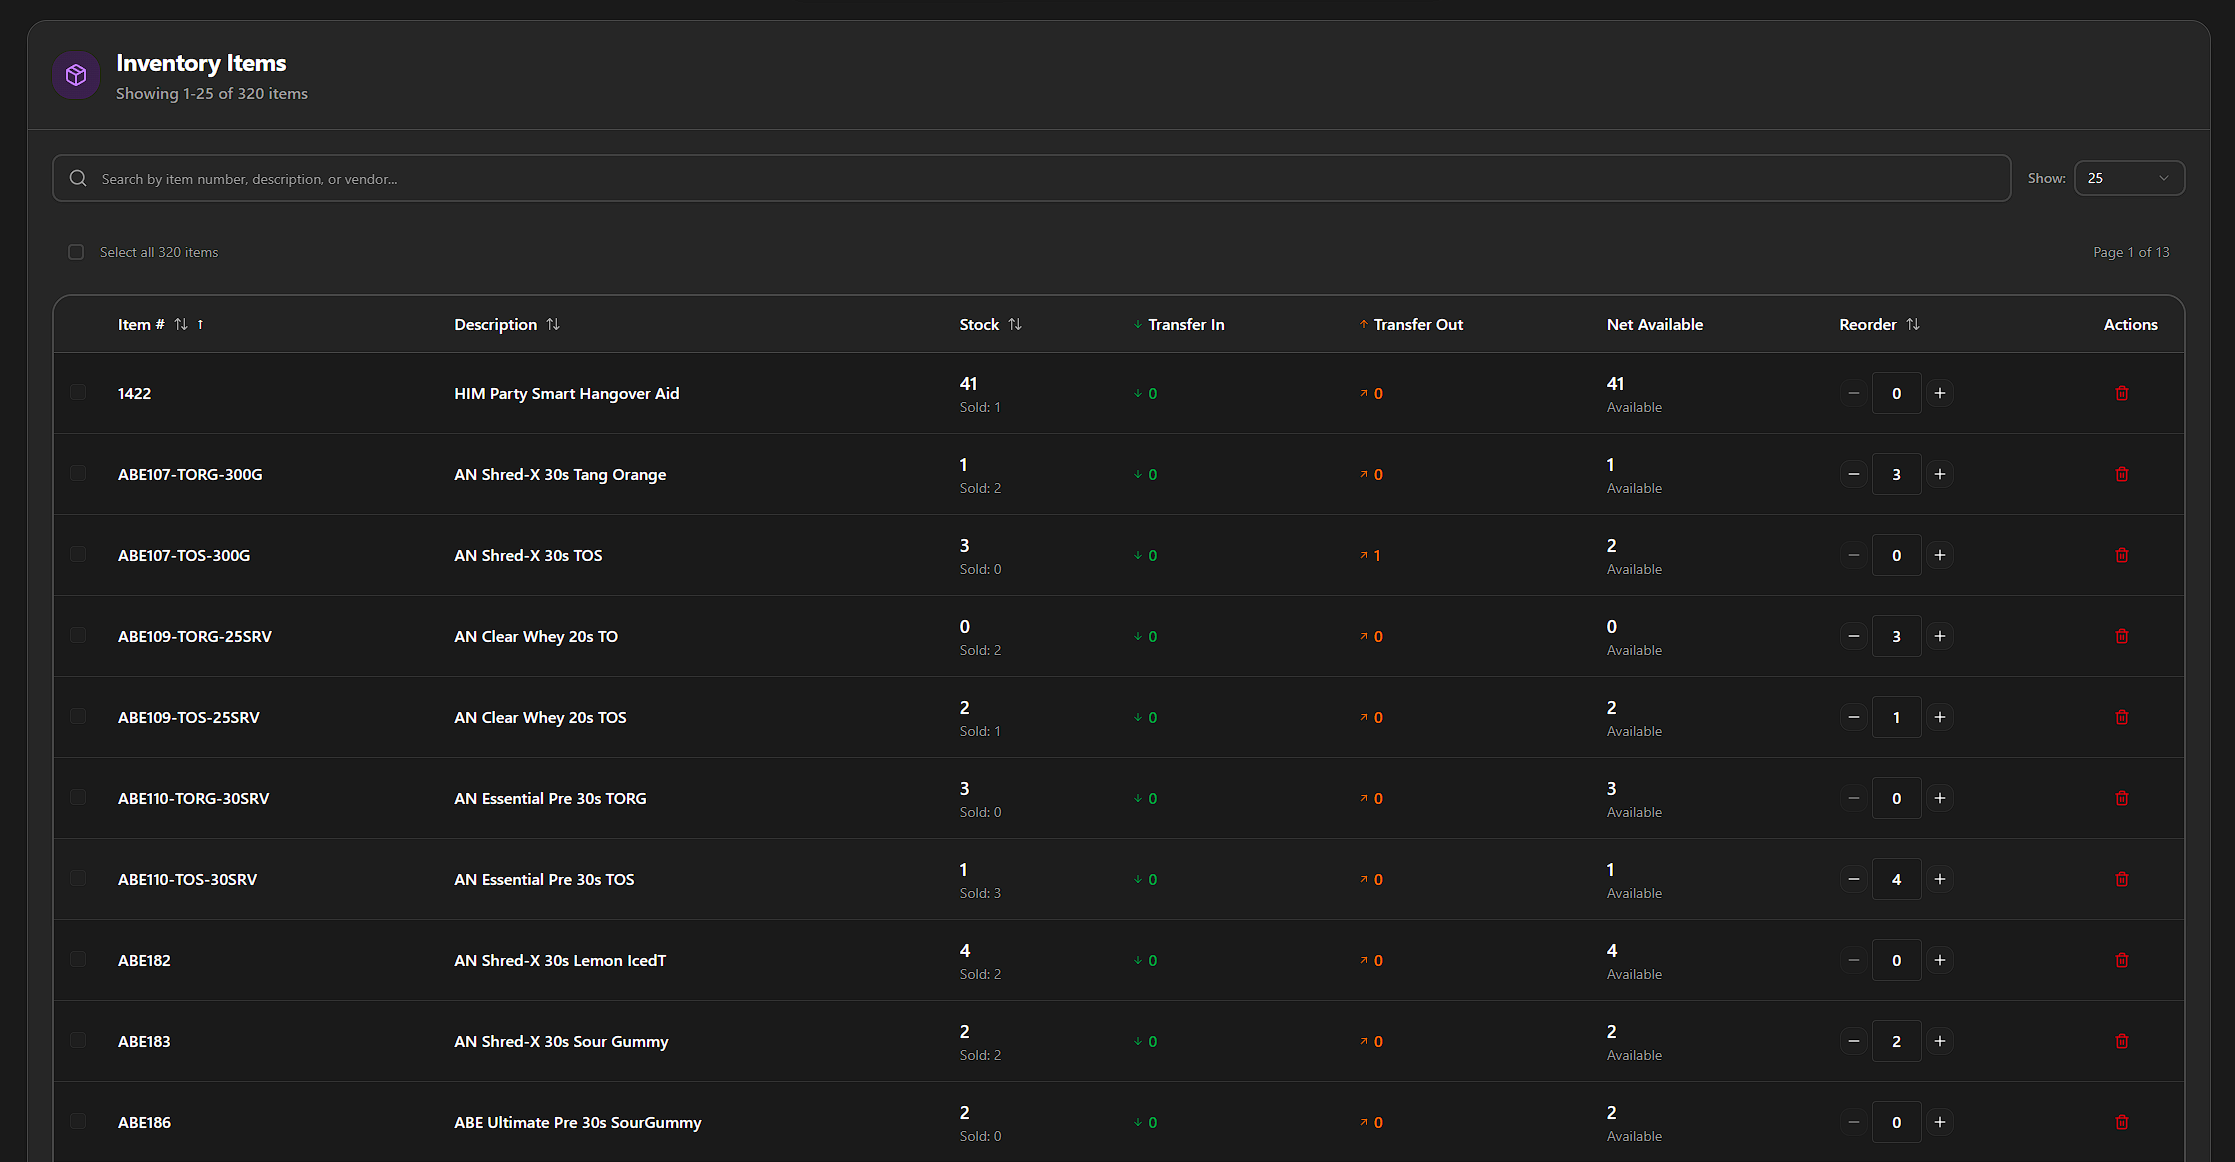The width and height of the screenshot is (2235, 1162).
Task: Click plus on ABE182 reorder
Action: click(1939, 960)
